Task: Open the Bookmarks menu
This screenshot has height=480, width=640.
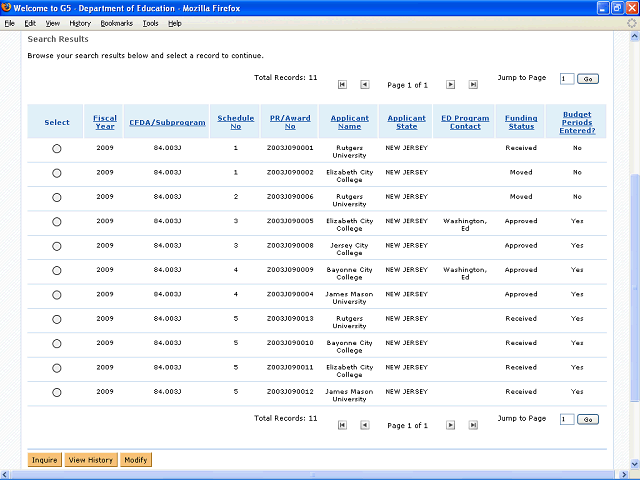Action: (116, 23)
